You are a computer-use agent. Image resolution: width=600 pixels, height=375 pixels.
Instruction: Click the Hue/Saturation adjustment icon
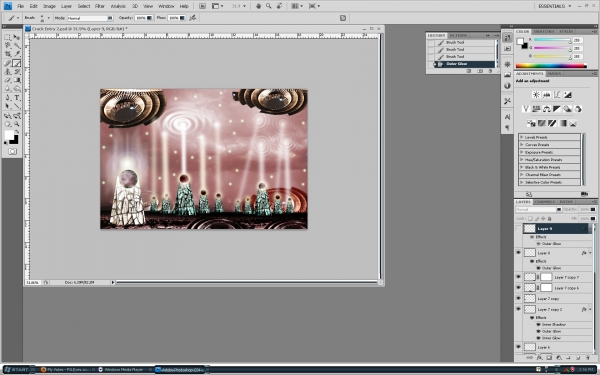(536, 109)
